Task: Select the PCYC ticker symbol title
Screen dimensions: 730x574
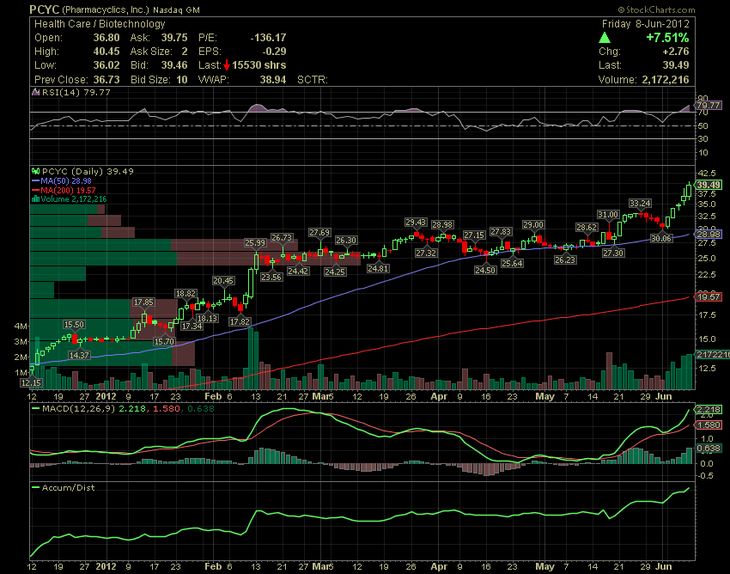Action: coord(44,9)
